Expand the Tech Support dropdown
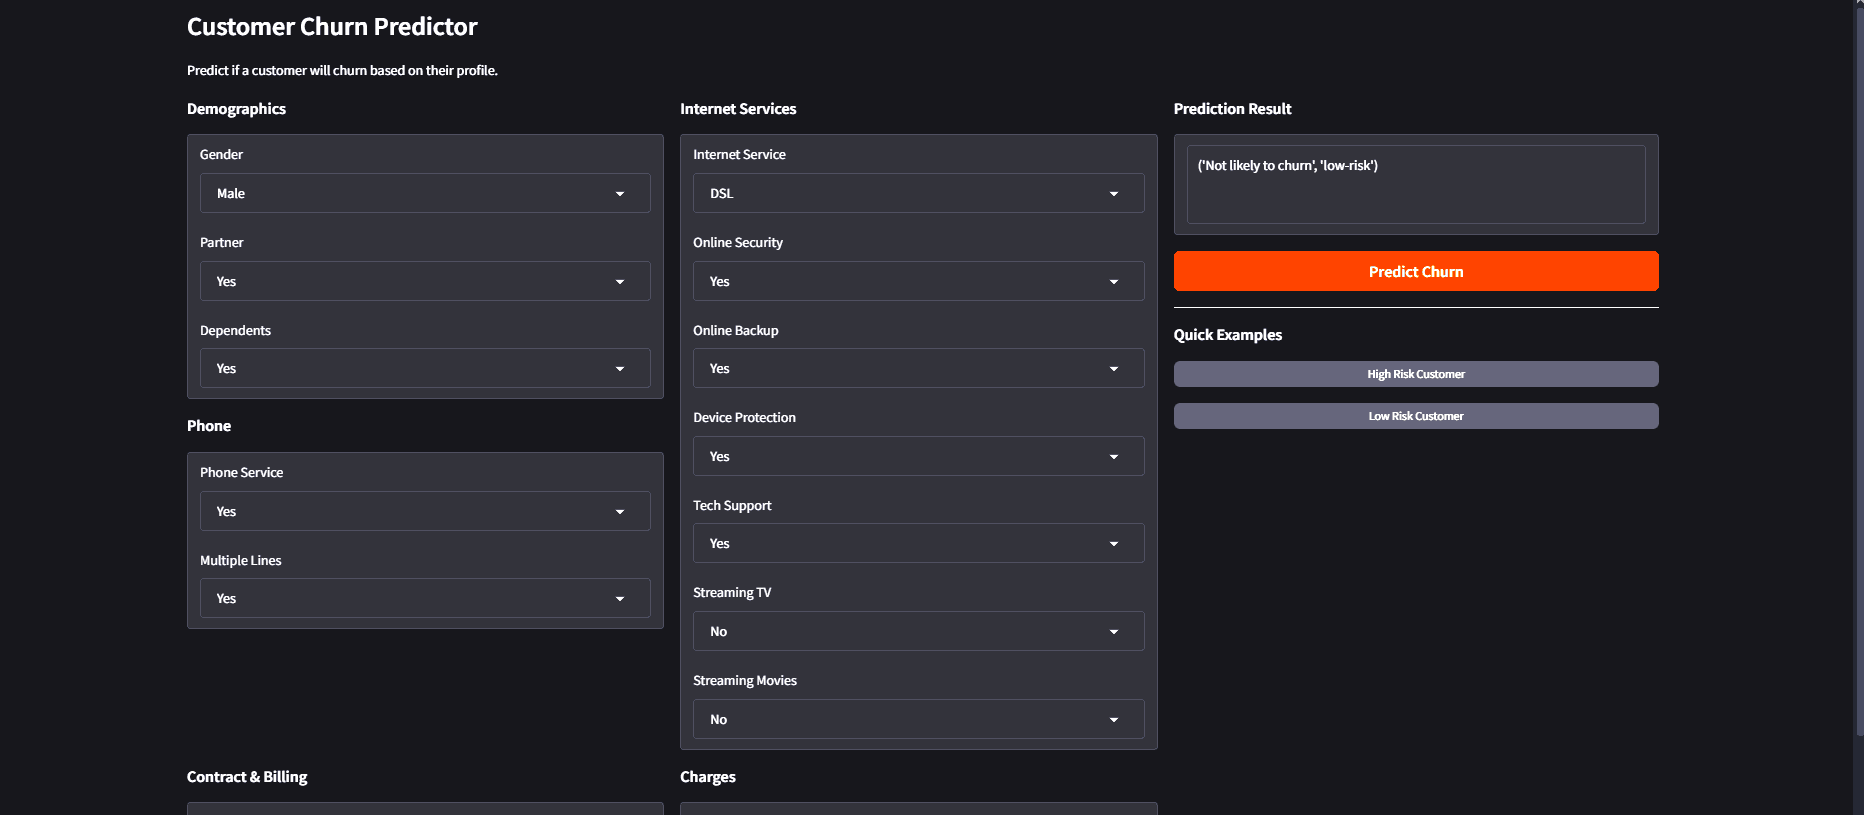 pyautogui.click(x=919, y=543)
